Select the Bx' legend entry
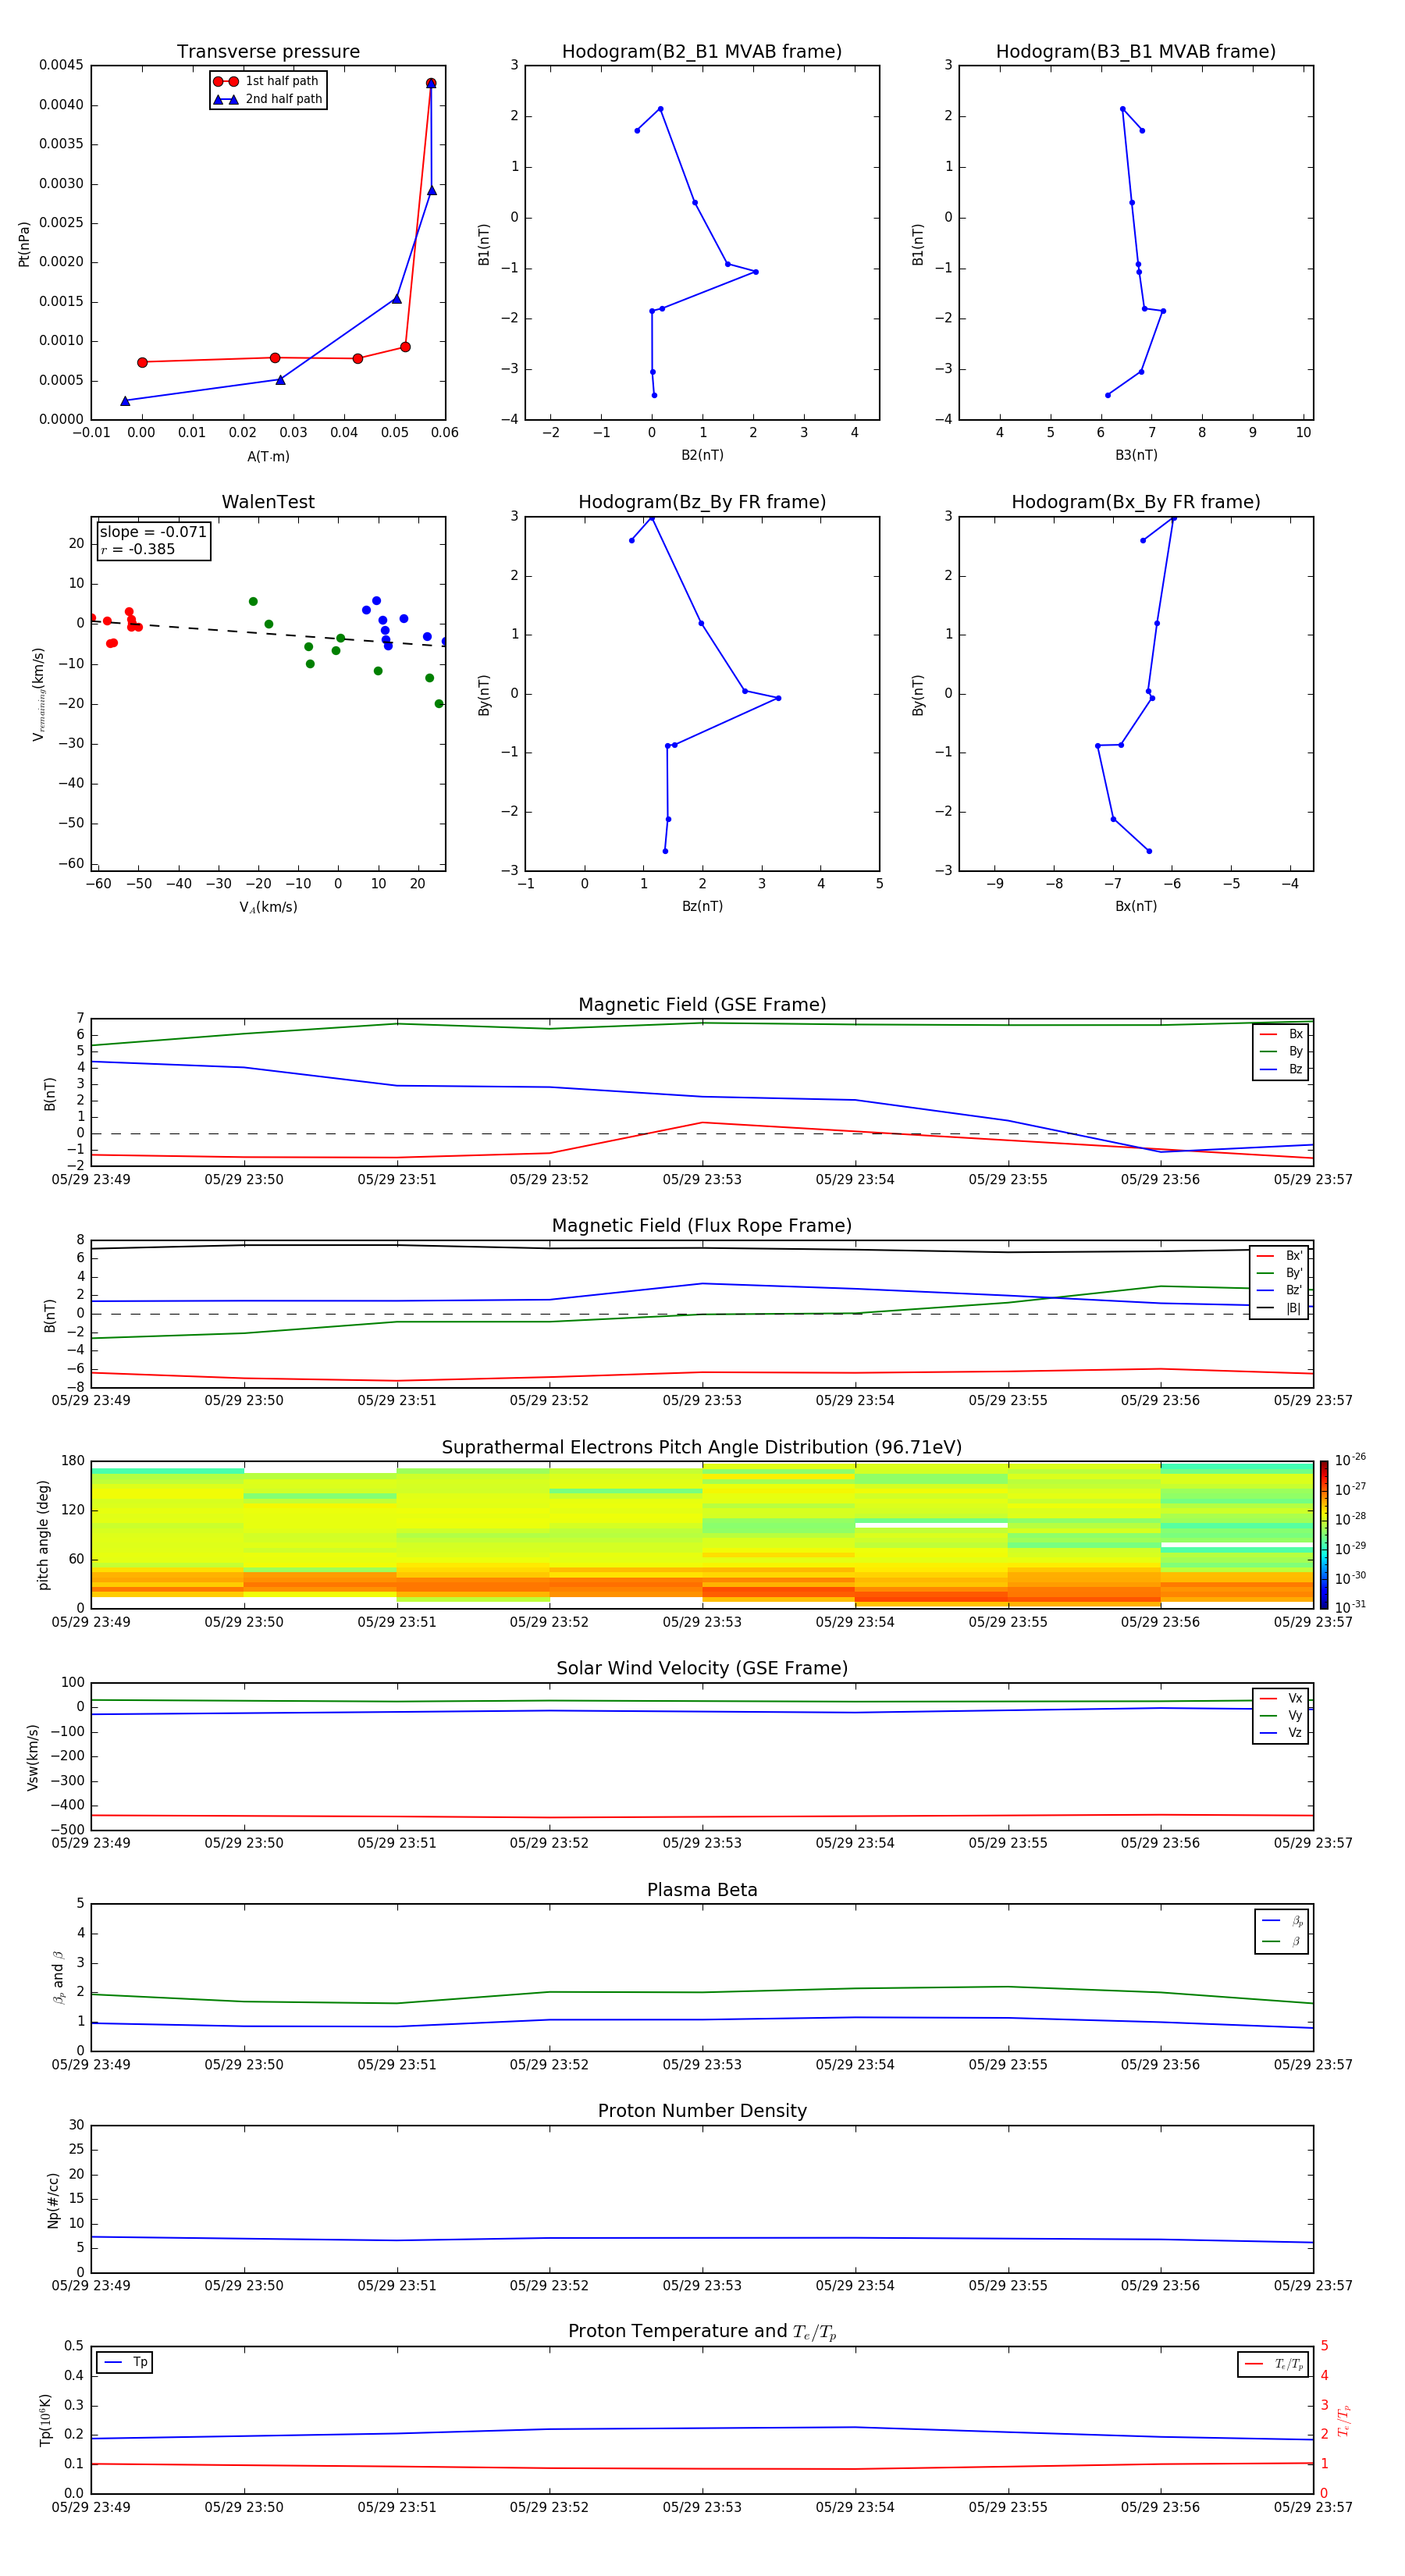 point(1280,1256)
